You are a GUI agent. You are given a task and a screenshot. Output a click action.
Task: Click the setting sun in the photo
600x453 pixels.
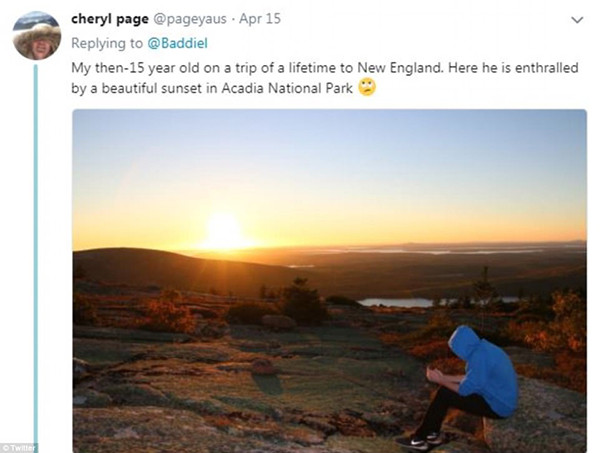tap(222, 231)
